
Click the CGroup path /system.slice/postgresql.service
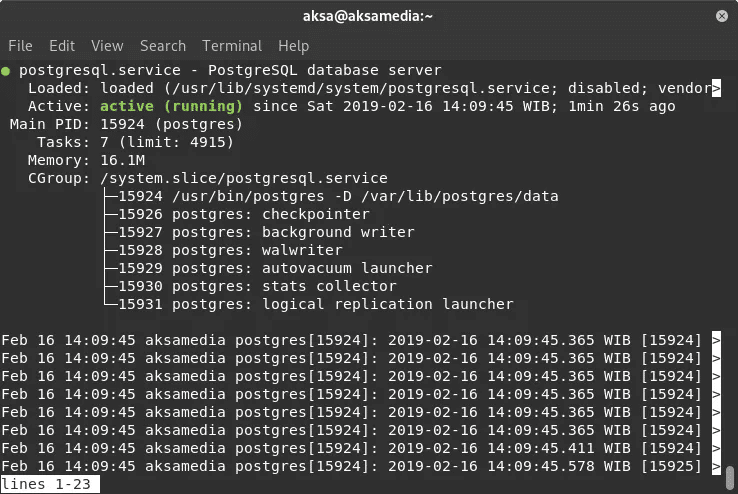(x=244, y=178)
